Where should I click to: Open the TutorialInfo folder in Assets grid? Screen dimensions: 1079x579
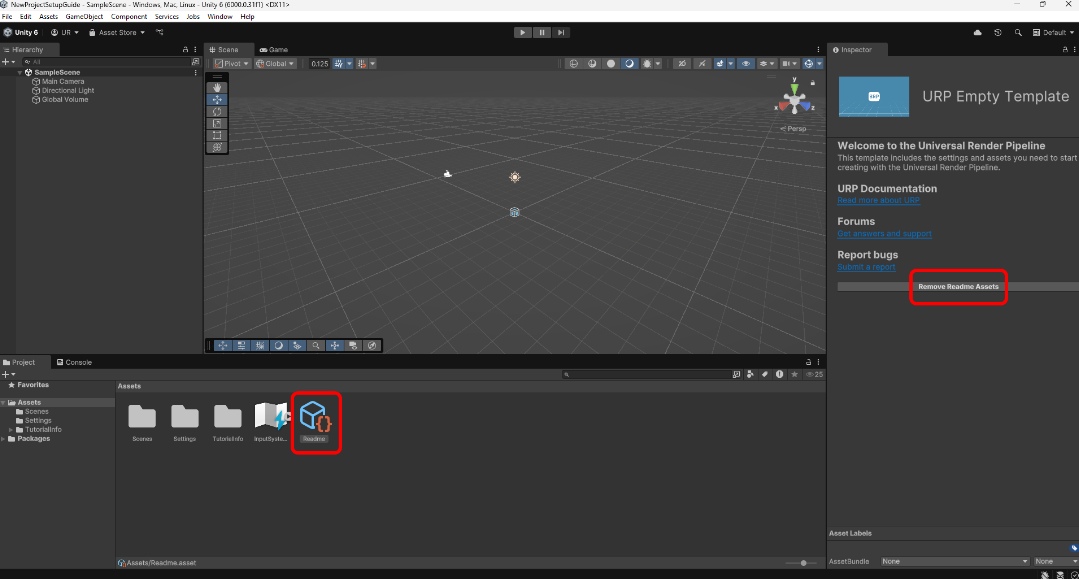(227, 417)
